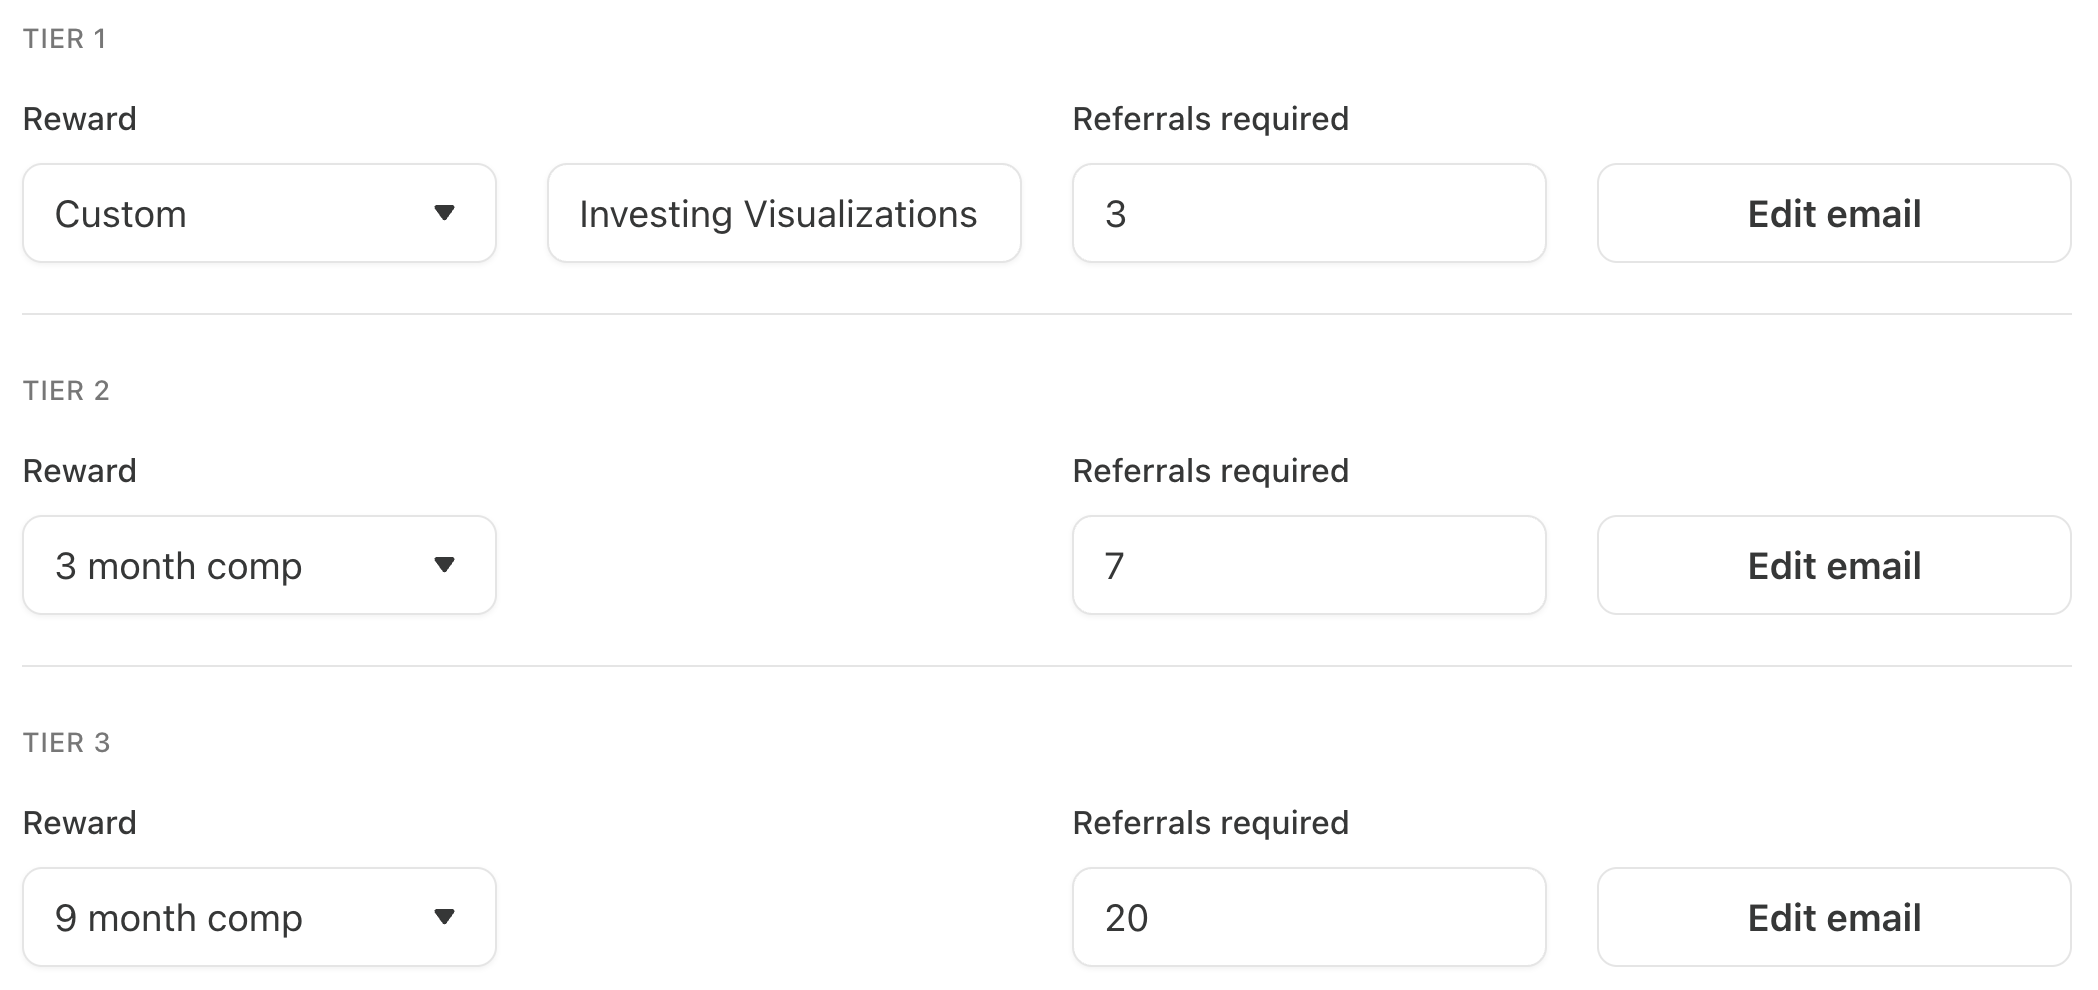Click Tier 3's Referrals required label
Screen dimensions: 2098x990
[1211, 823]
